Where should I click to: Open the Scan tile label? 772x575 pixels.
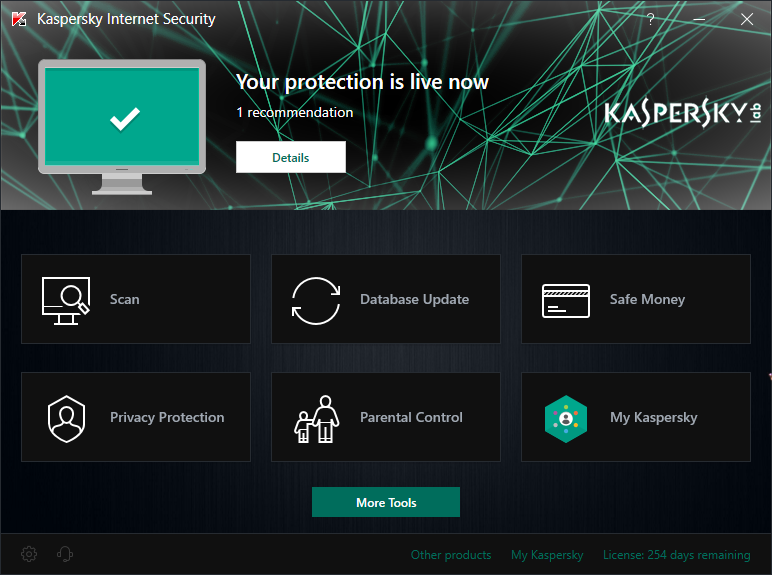point(125,299)
